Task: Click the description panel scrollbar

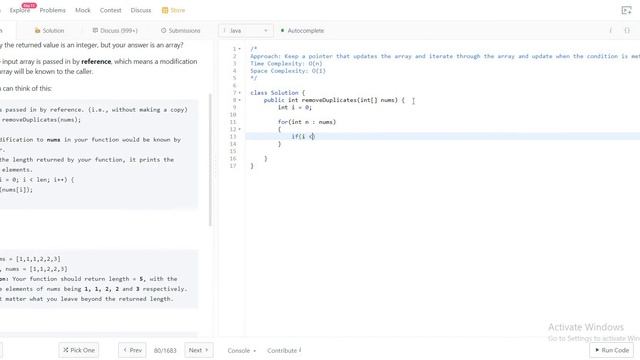Action: pos(211,159)
